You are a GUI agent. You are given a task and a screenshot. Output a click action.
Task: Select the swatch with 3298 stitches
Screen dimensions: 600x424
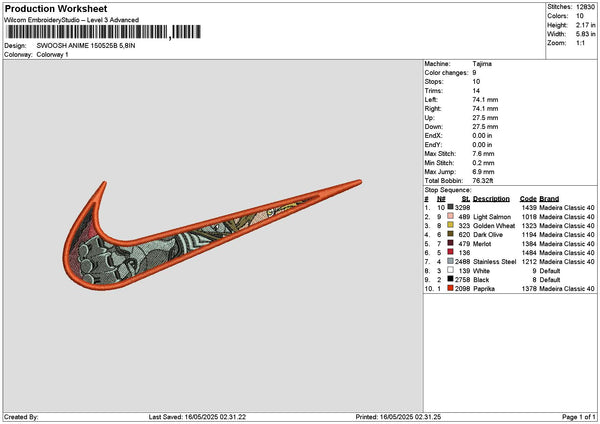tap(450, 207)
